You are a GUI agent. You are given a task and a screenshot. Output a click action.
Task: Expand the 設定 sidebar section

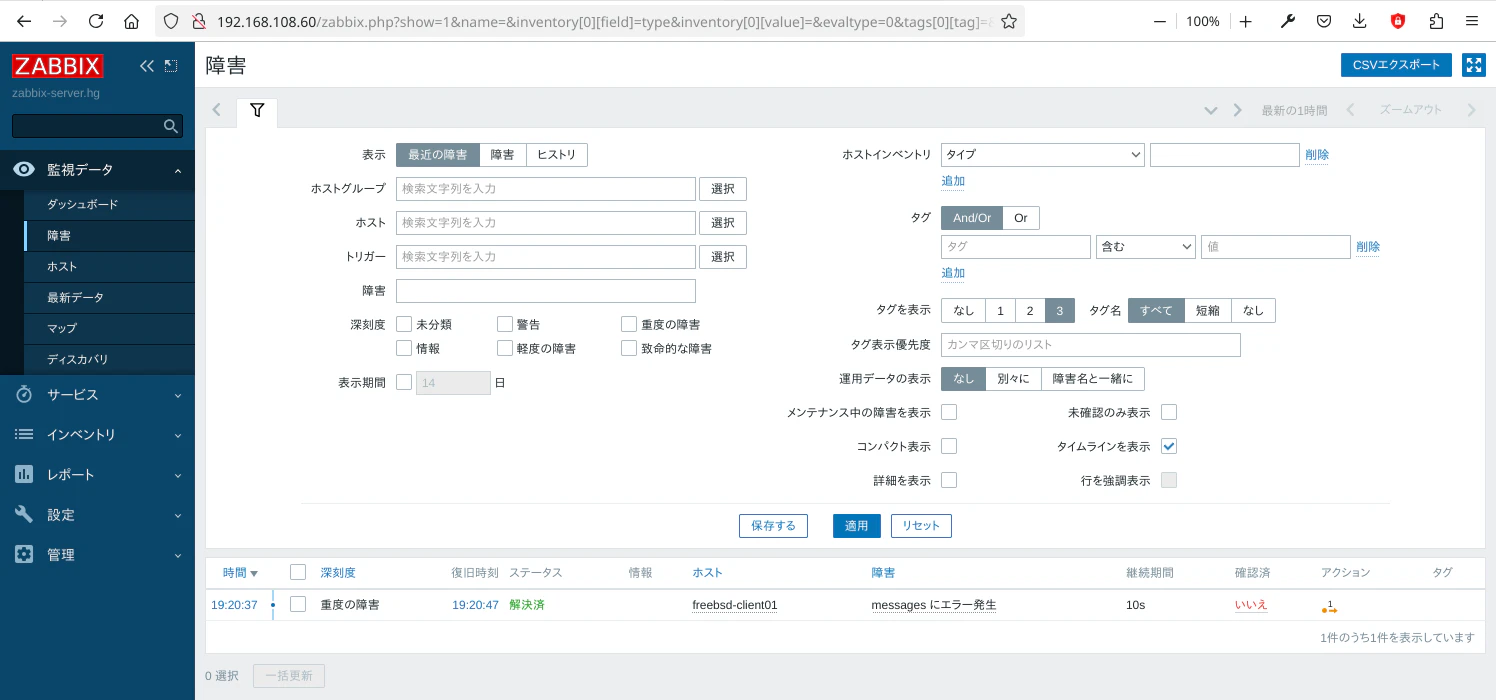coord(97,515)
